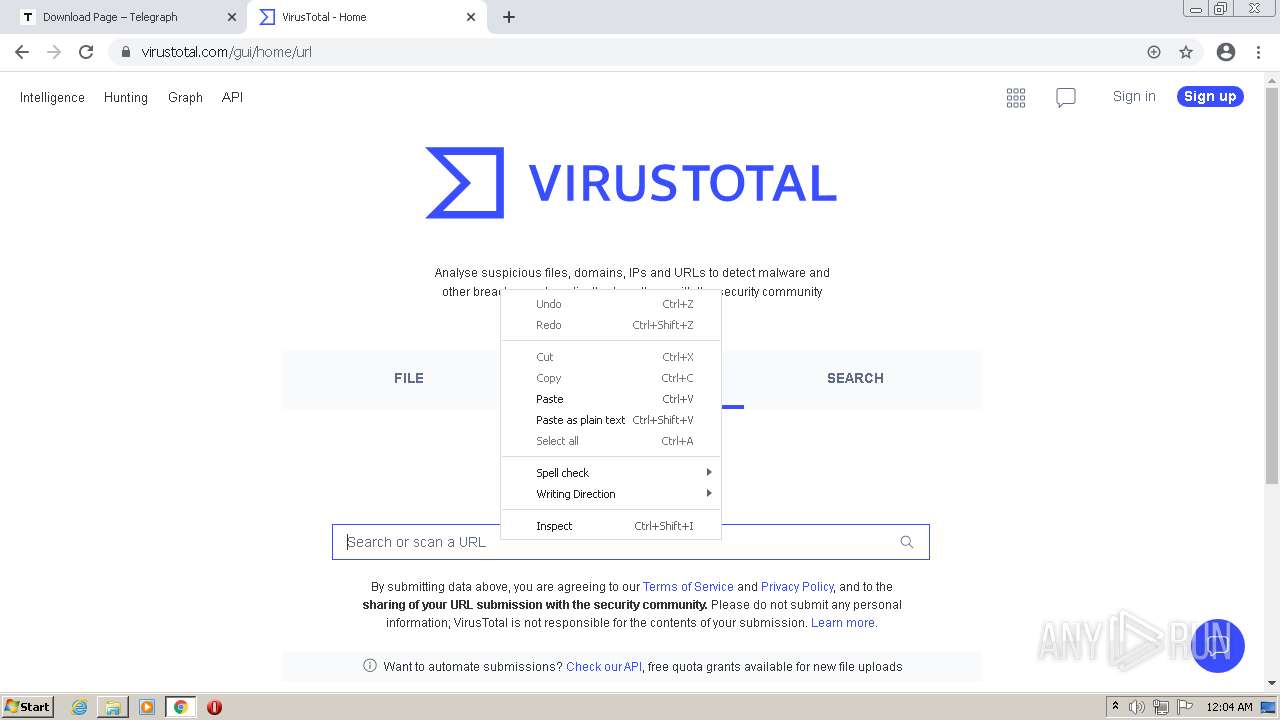Click the page scrollbar down arrow
Viewport: 1280px width, 720px height.
click(1272, 683)
